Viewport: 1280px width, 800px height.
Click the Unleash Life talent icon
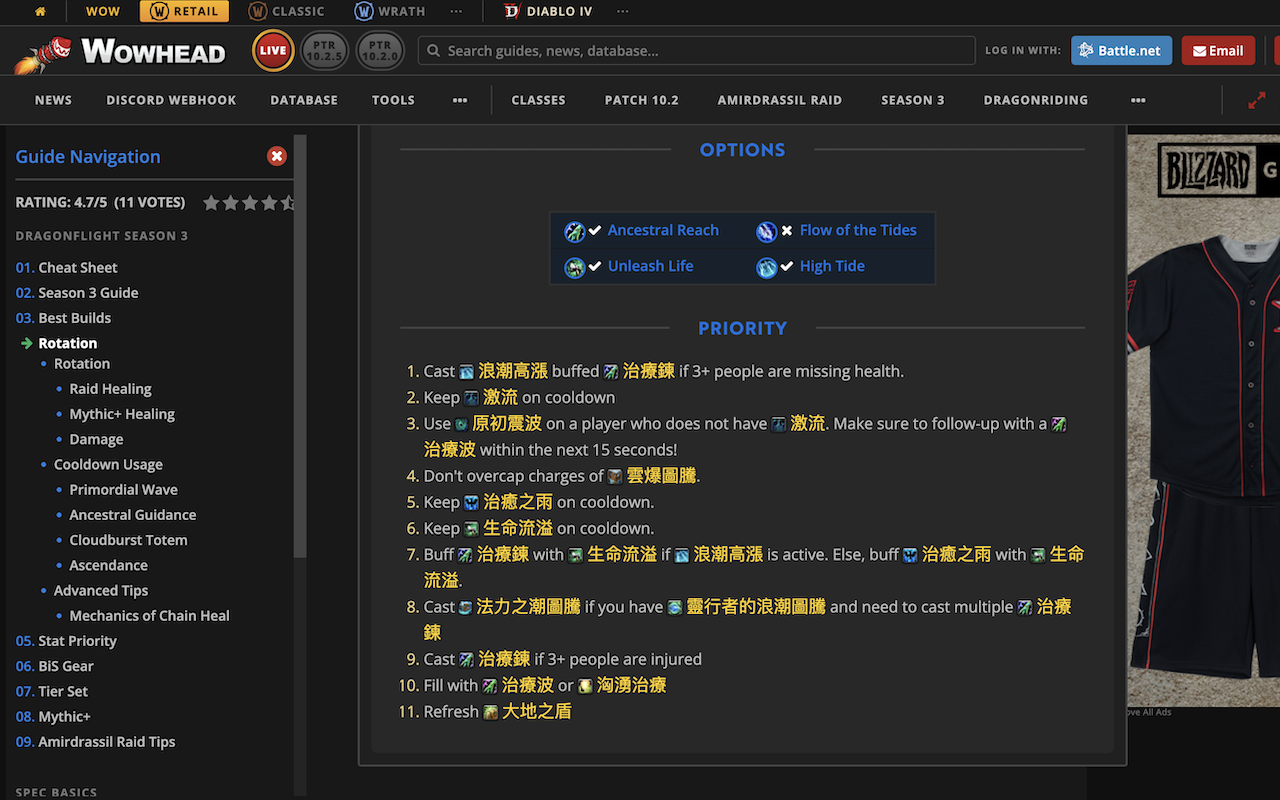(x=574, y=267)
